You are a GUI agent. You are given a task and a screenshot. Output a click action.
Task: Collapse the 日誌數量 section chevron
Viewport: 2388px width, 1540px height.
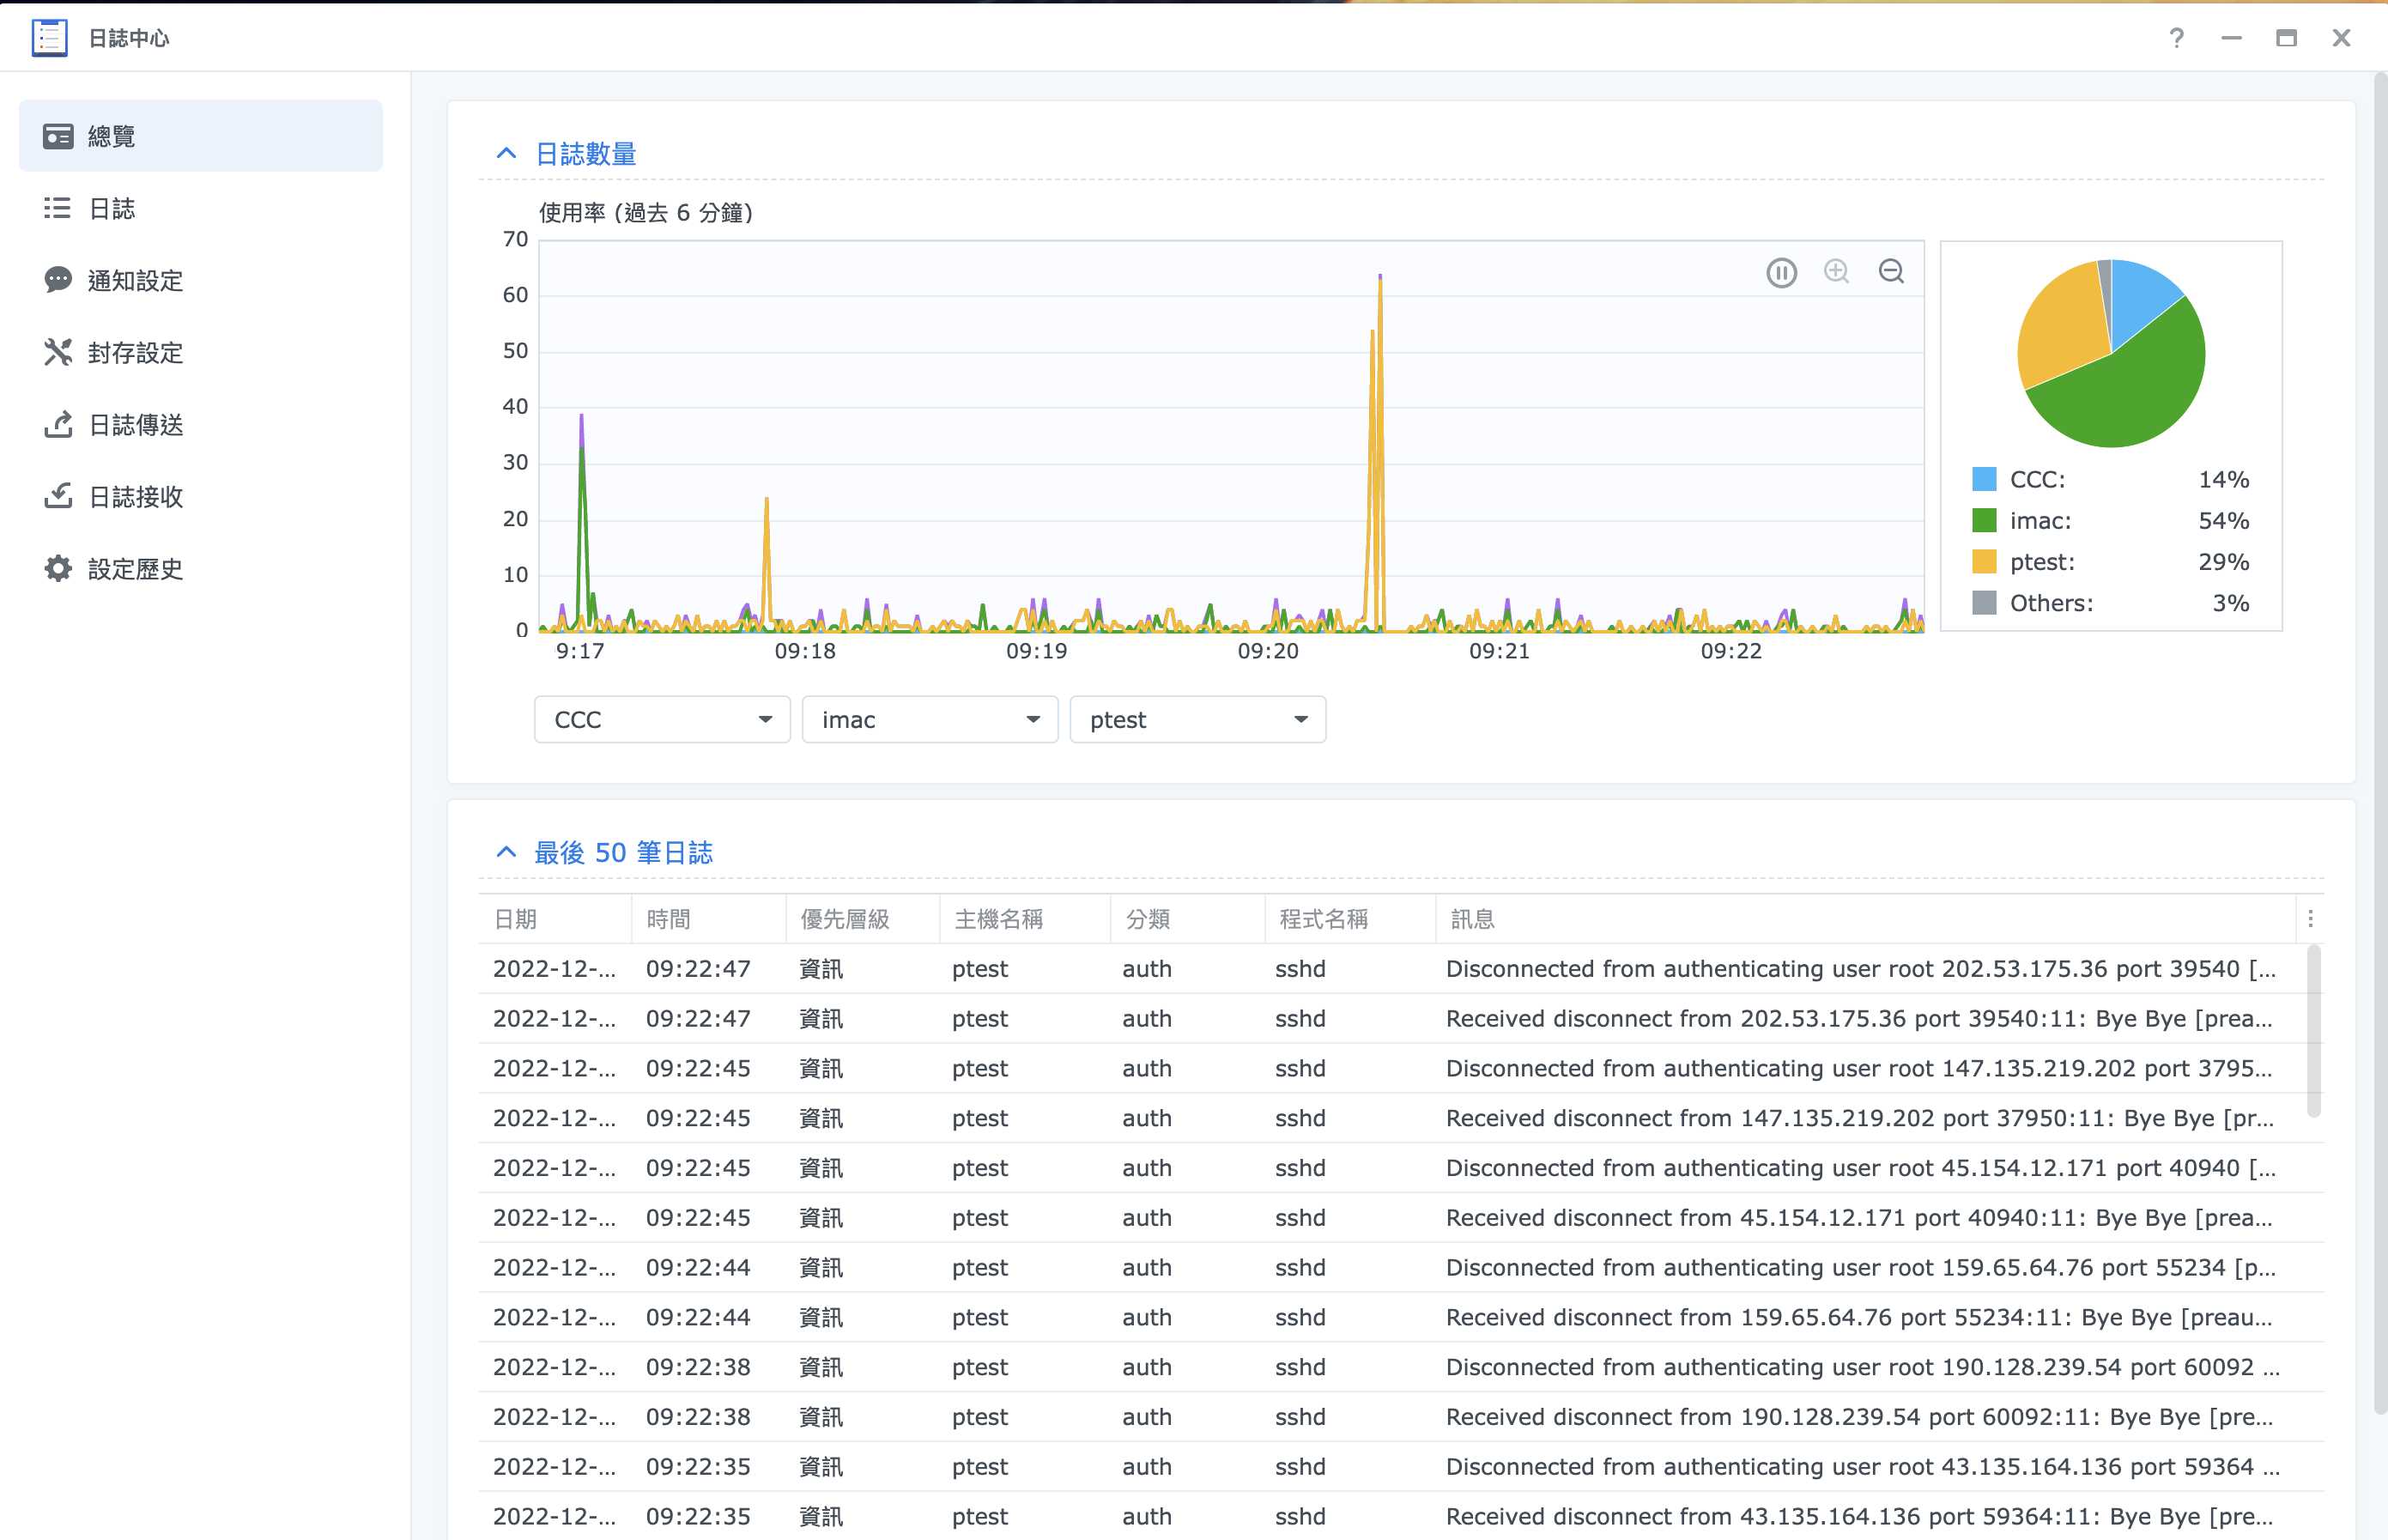pyautogui.click(x=506, y=153)
